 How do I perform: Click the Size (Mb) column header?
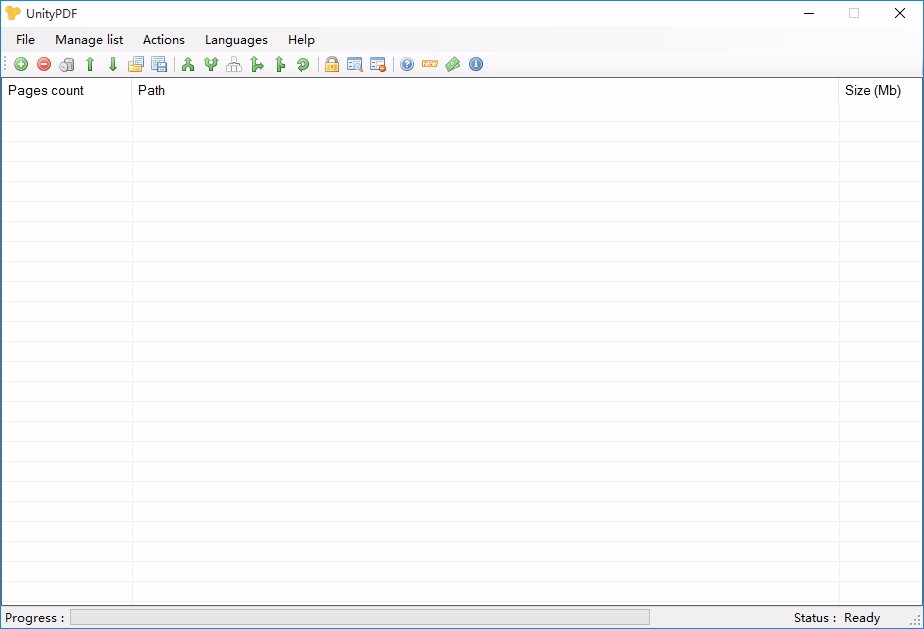[880, 90]
